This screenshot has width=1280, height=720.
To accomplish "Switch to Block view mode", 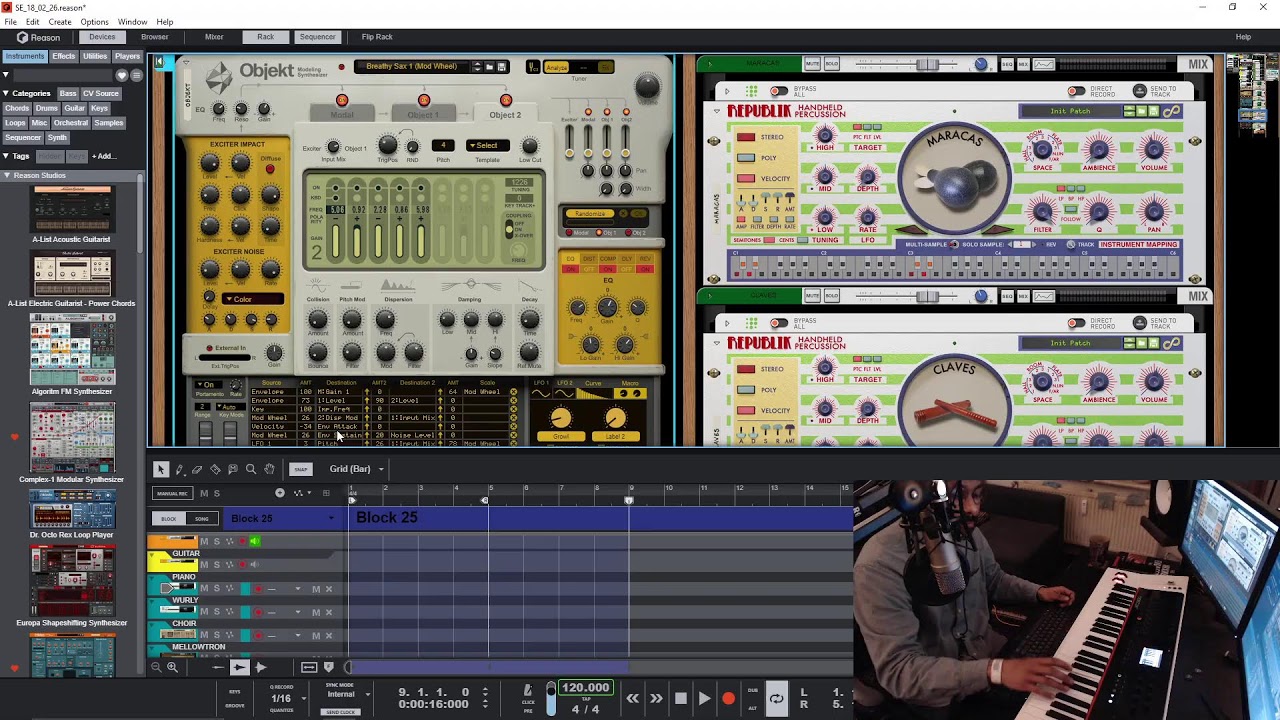I will [x=169, y=518].
